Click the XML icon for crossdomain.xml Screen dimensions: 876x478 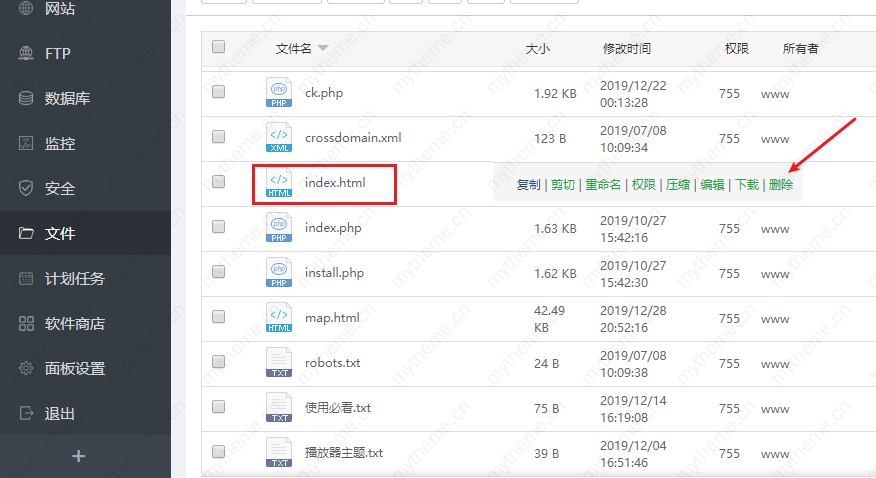279,138
